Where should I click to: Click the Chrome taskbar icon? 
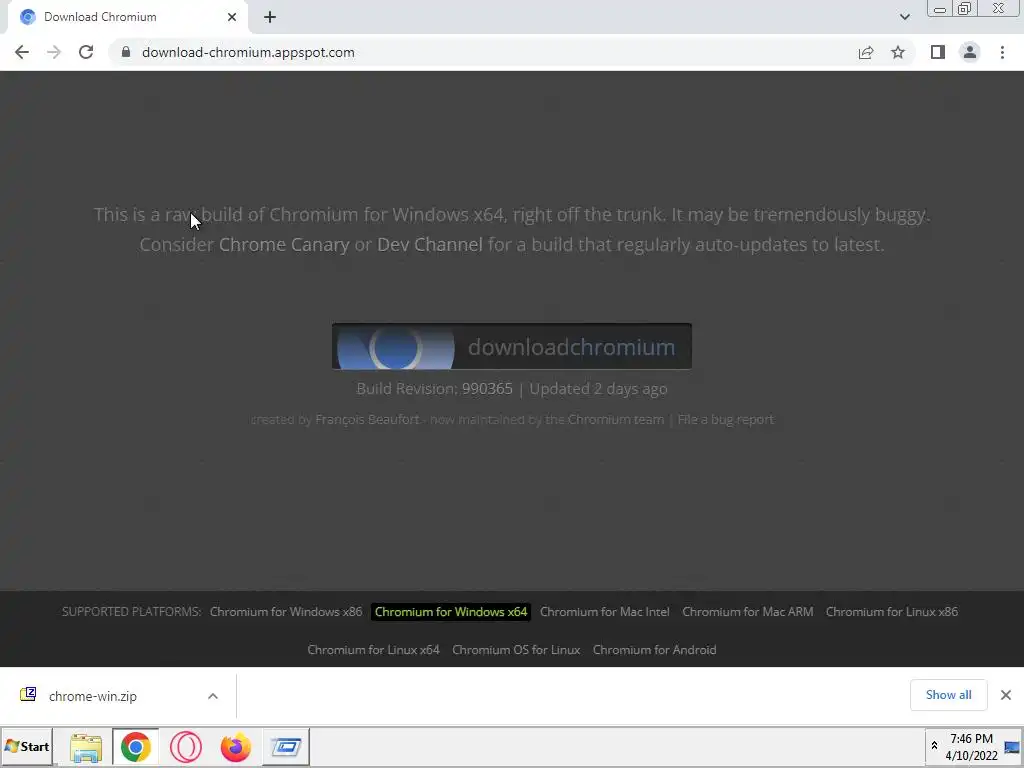click(x=135, y=747)
